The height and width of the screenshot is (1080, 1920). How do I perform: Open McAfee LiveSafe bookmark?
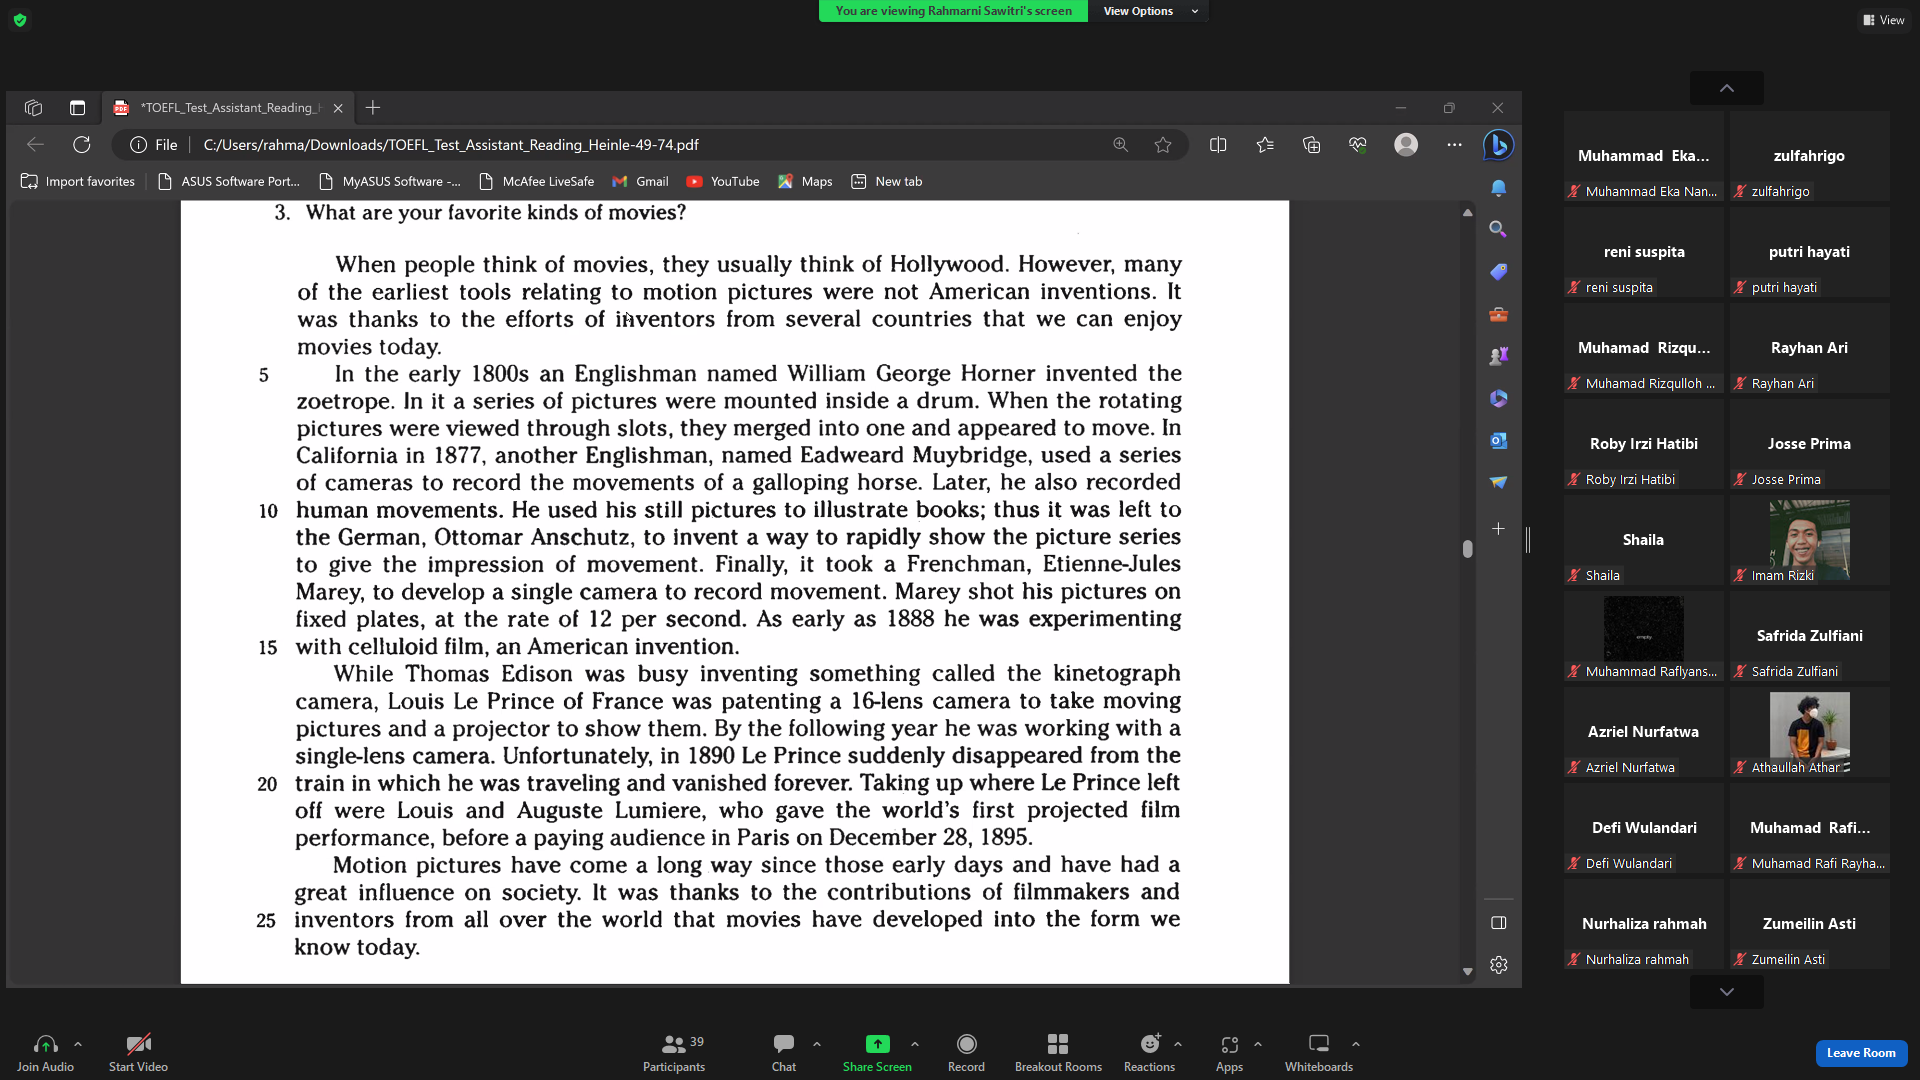click(x=537, y=182)
